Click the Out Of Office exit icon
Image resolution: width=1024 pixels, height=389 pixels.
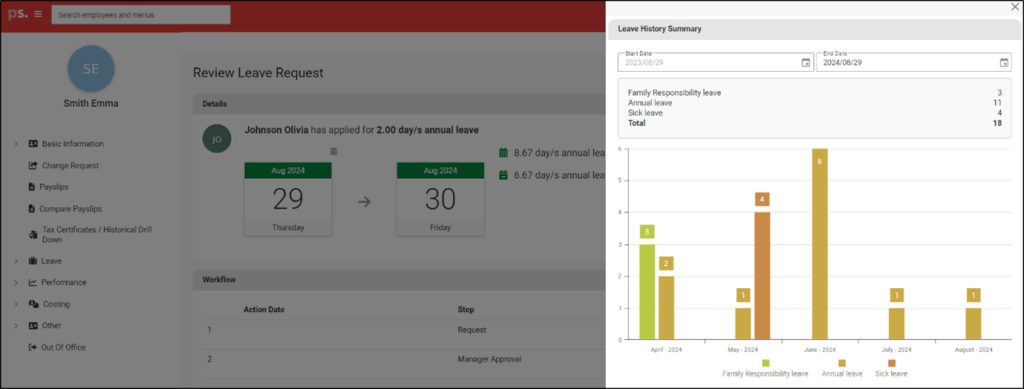pyautogui.click(x=33, y=347)
